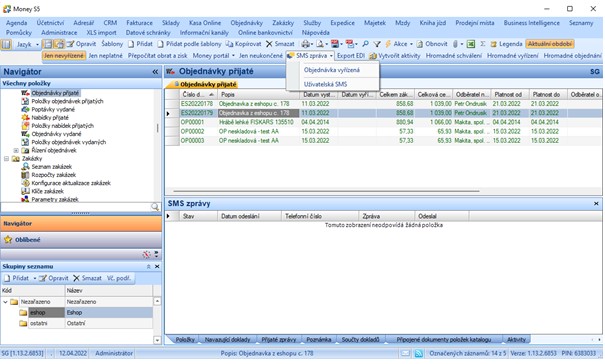Select Položky objednávek přijatých tree item
Image resolution: width=605 pixels, height=364 pixels.
(x=68, y=102)
